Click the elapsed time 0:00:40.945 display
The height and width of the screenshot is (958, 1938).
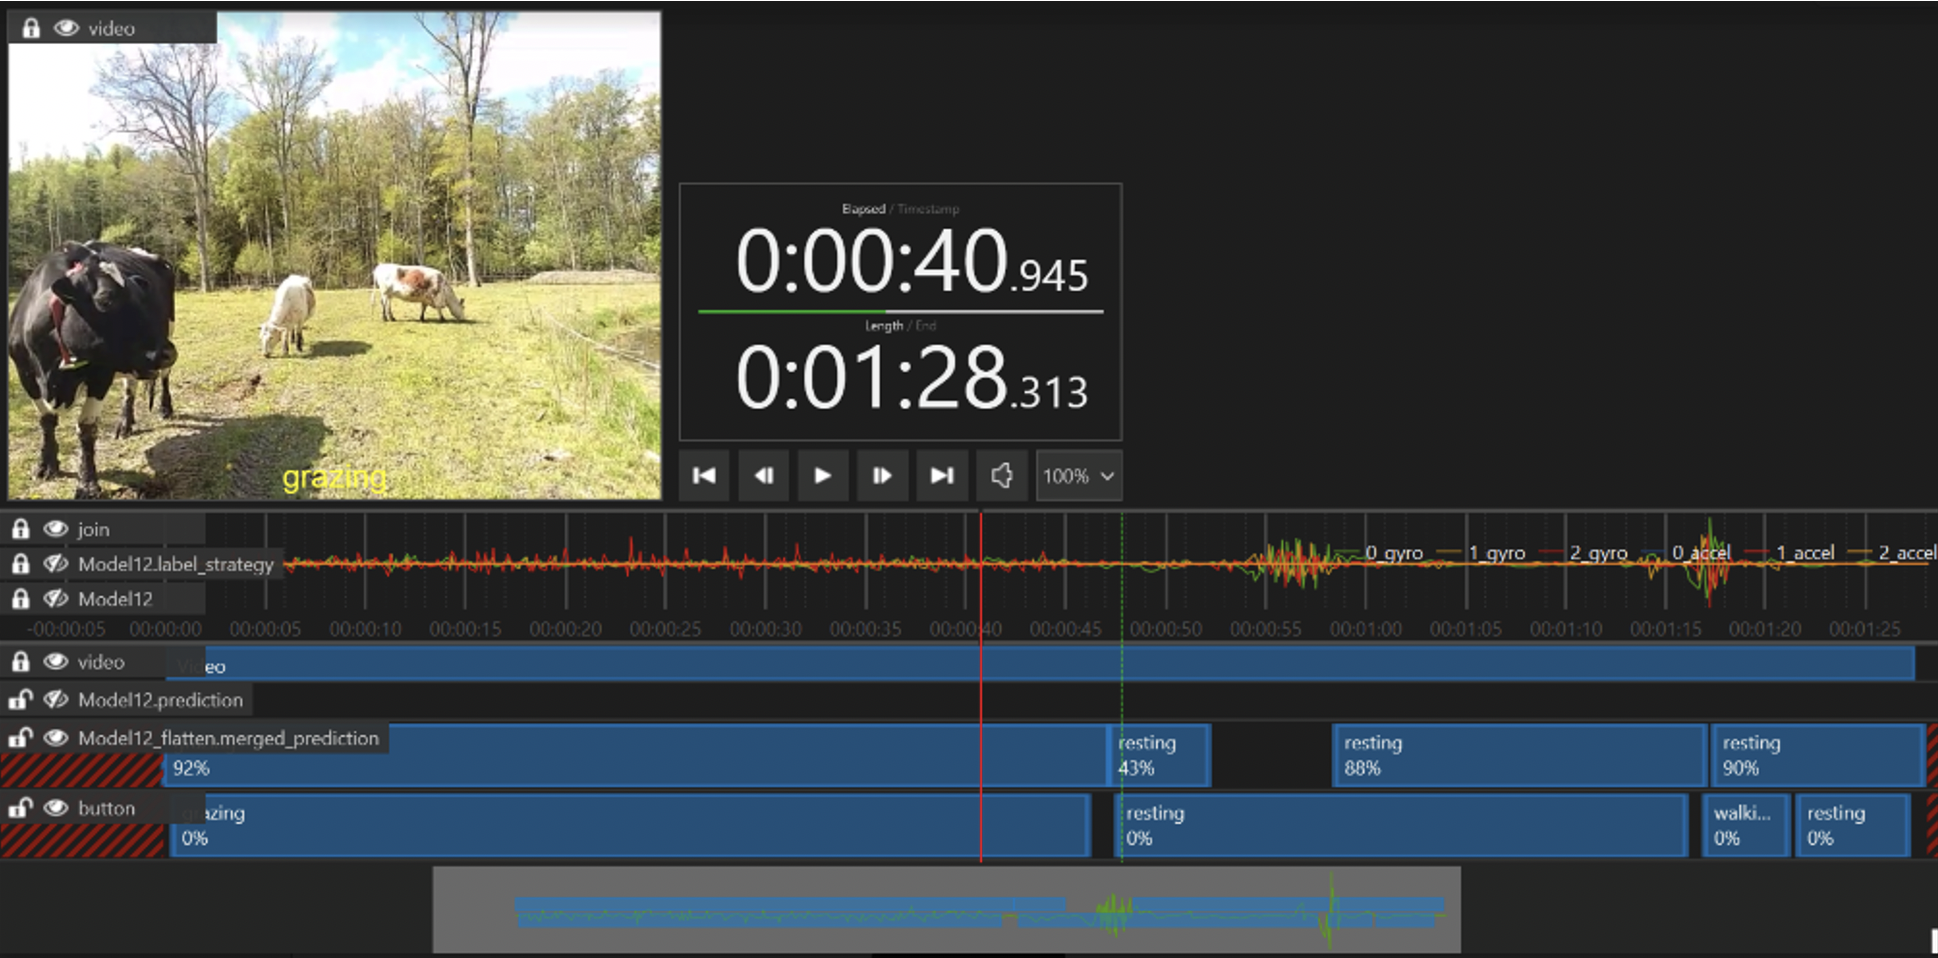coord(911,262)
